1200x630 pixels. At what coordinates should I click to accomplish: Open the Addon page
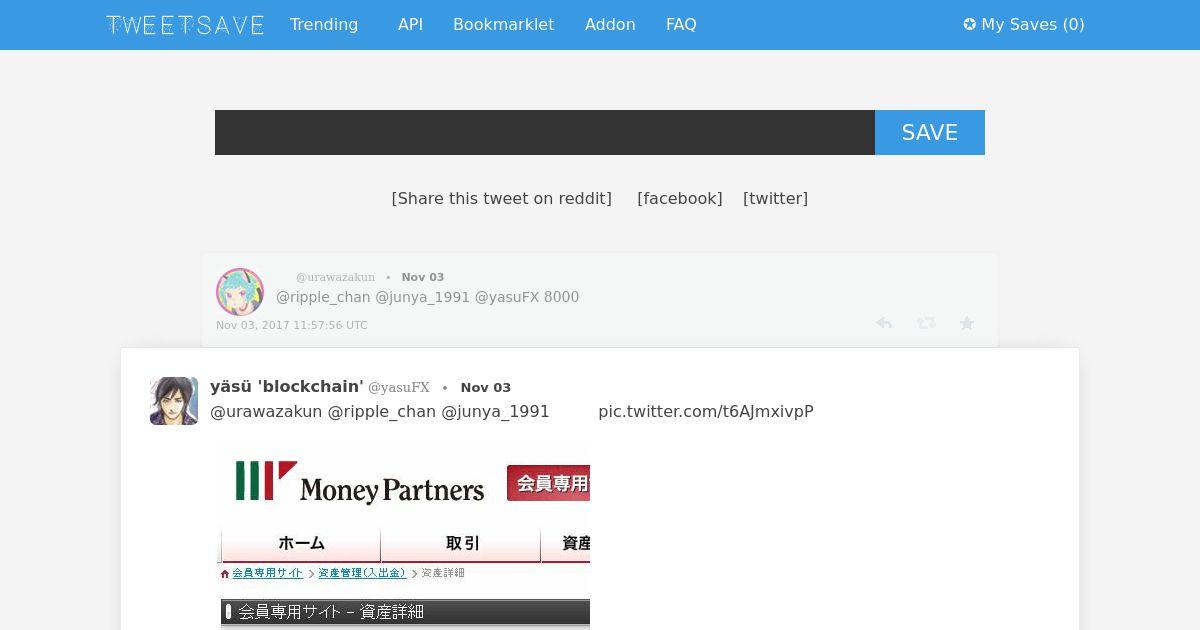610,24
